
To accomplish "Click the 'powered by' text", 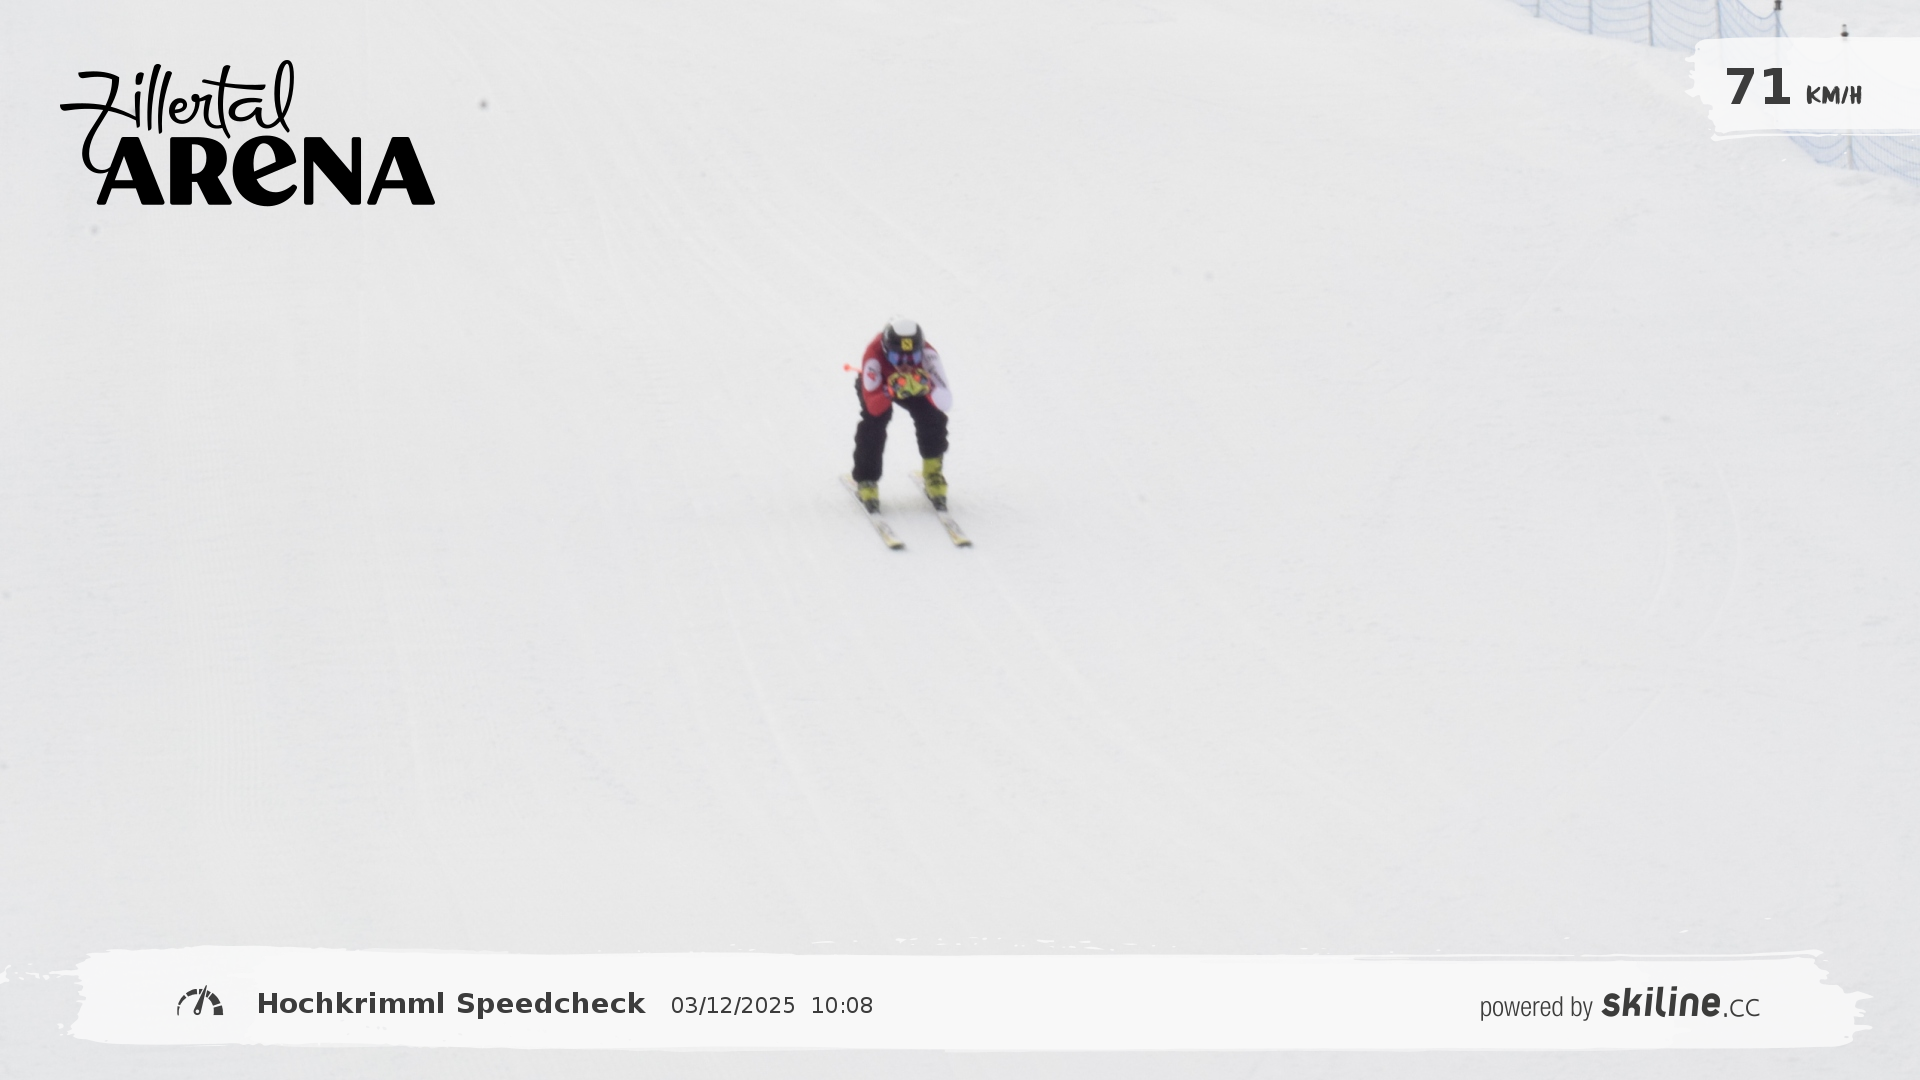I will tap(1536, 1007).
